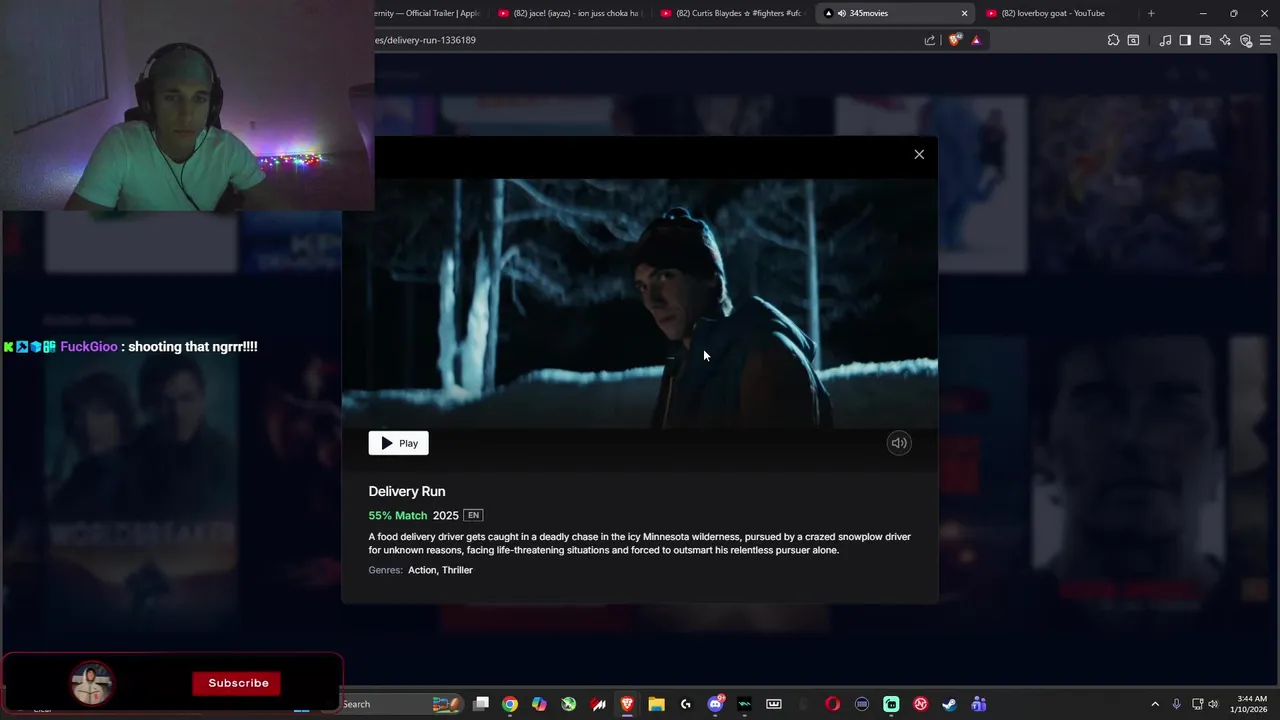
Task: Open the Brave Rewards triangle icon
Action: (976, 40)
